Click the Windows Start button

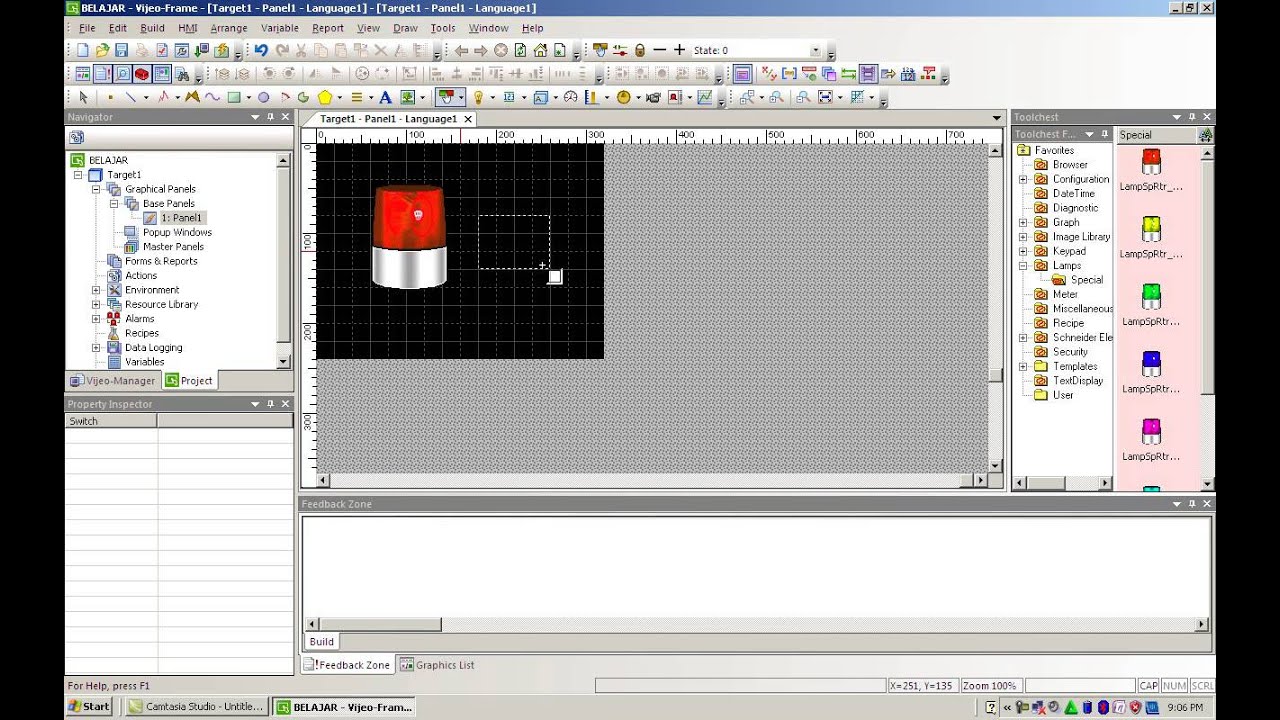pos(89,706)
